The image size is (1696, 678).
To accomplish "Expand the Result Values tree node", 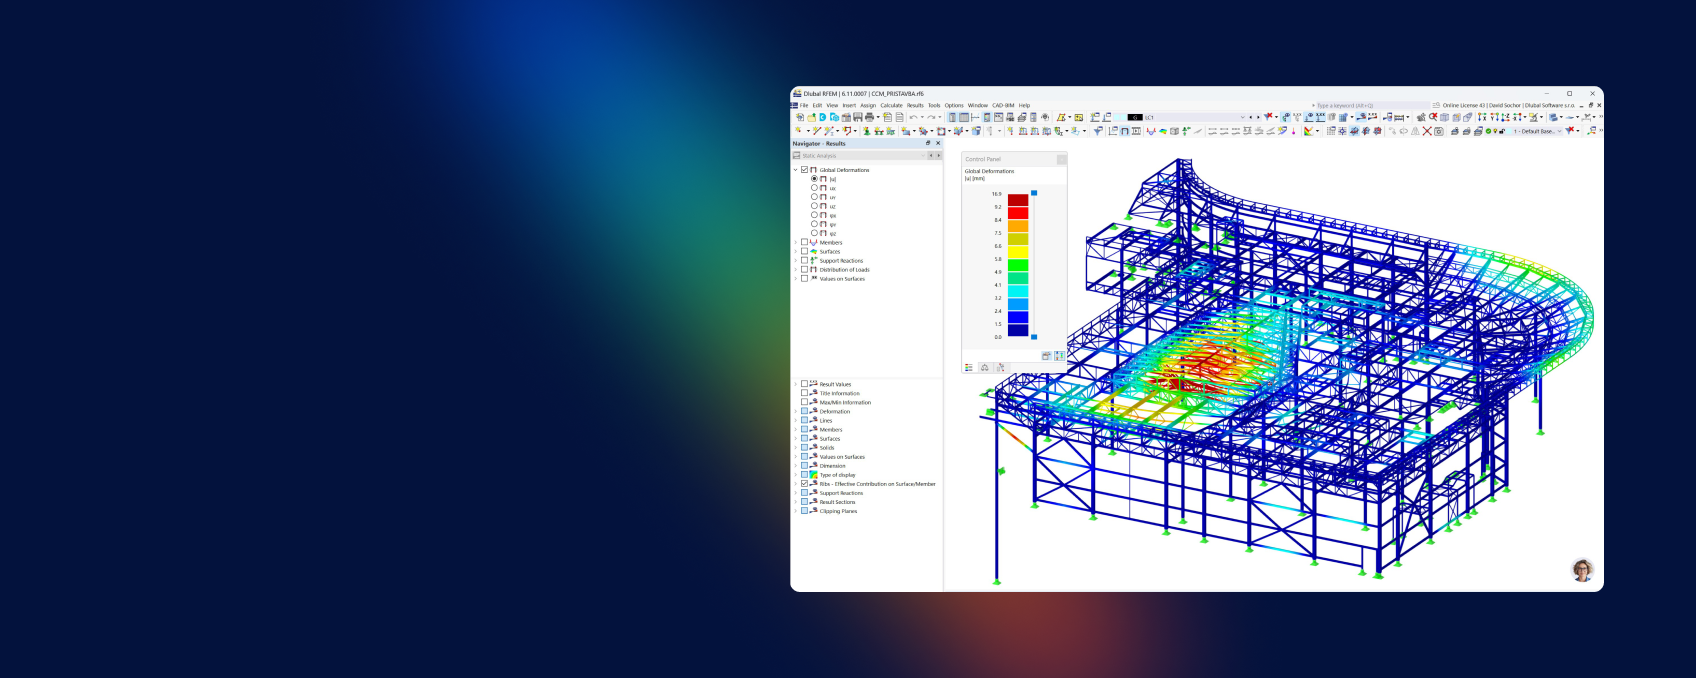I will (796, 384).
